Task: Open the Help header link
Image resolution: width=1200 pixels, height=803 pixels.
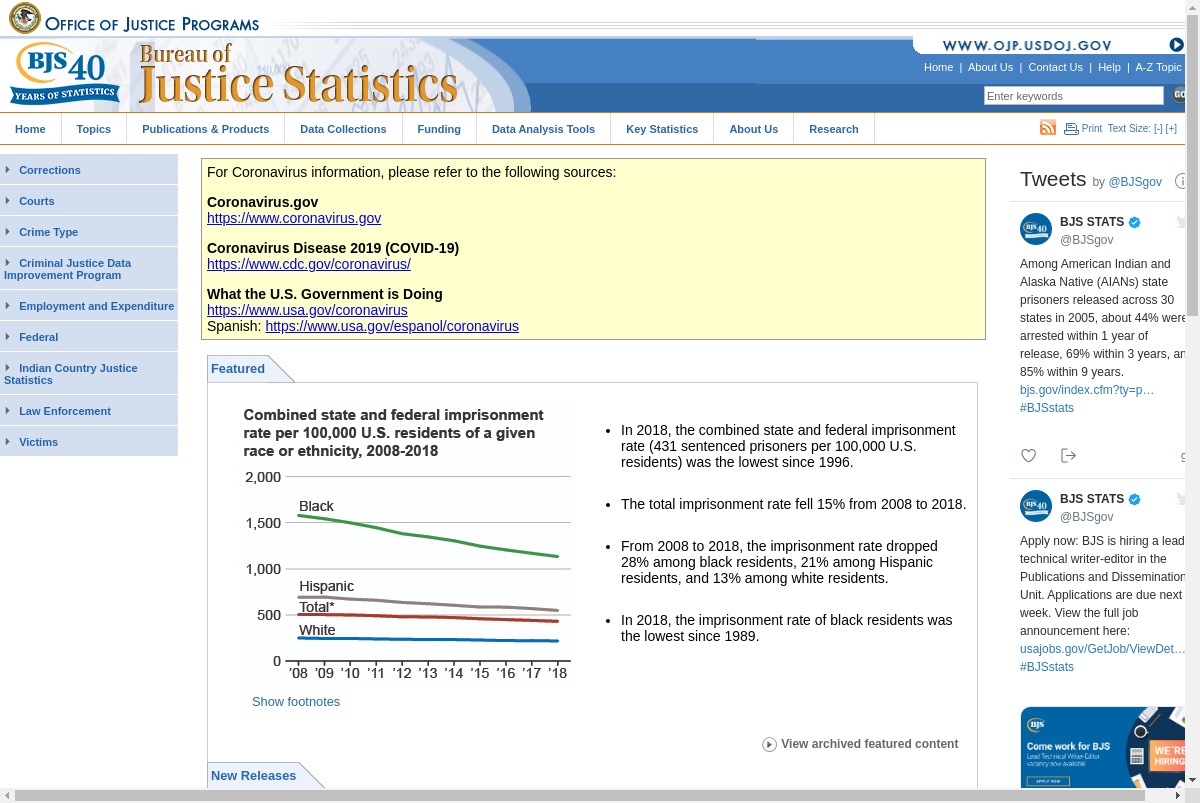Action: click(1109, 67)
